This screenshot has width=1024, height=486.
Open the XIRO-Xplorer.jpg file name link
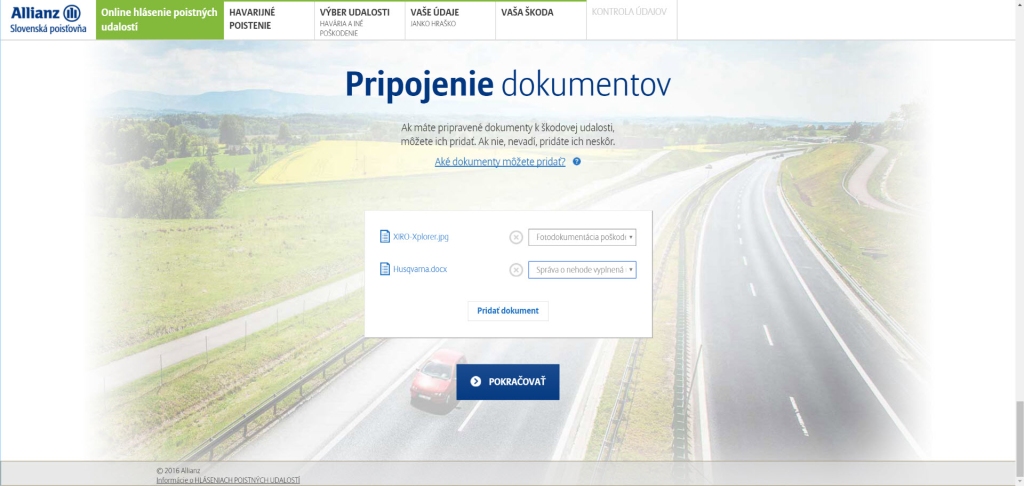coord(421,237)
